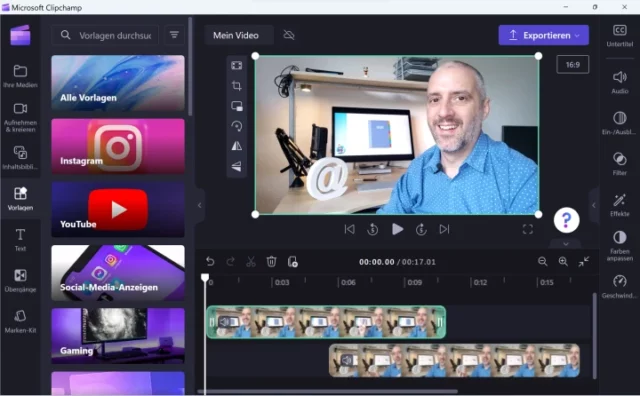Collapse the templates side panel
The width and height of the screenshot is (640, 396).
click(200, 205)
